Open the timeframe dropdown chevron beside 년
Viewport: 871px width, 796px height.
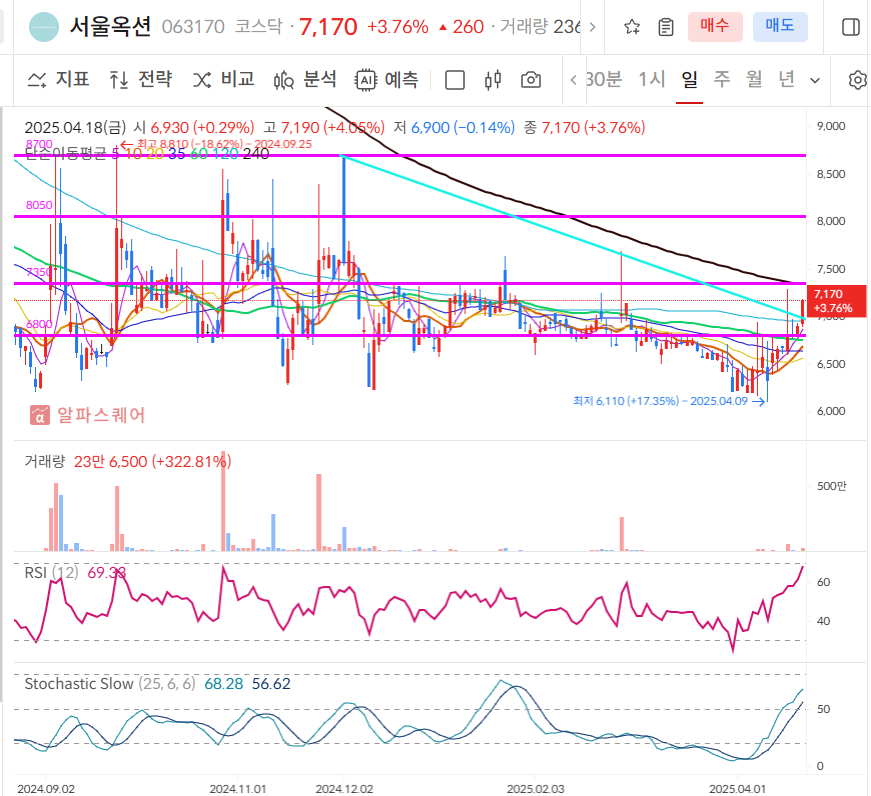(813, 79)
